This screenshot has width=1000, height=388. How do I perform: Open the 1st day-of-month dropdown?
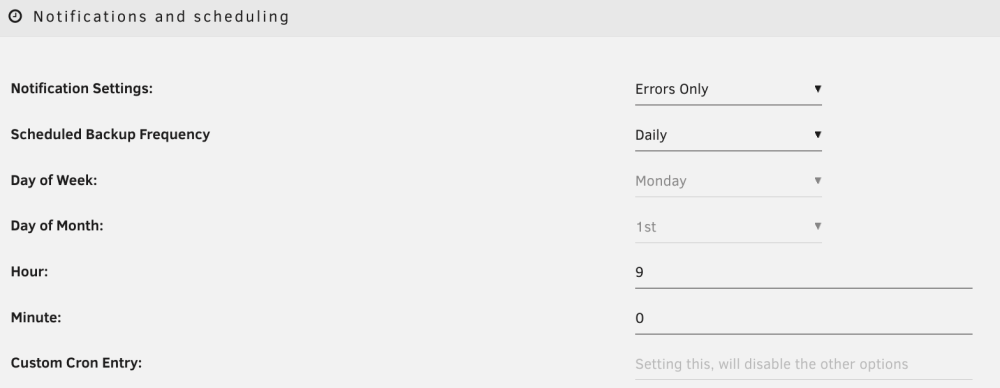pyautogui.click(x=728, y=227)
